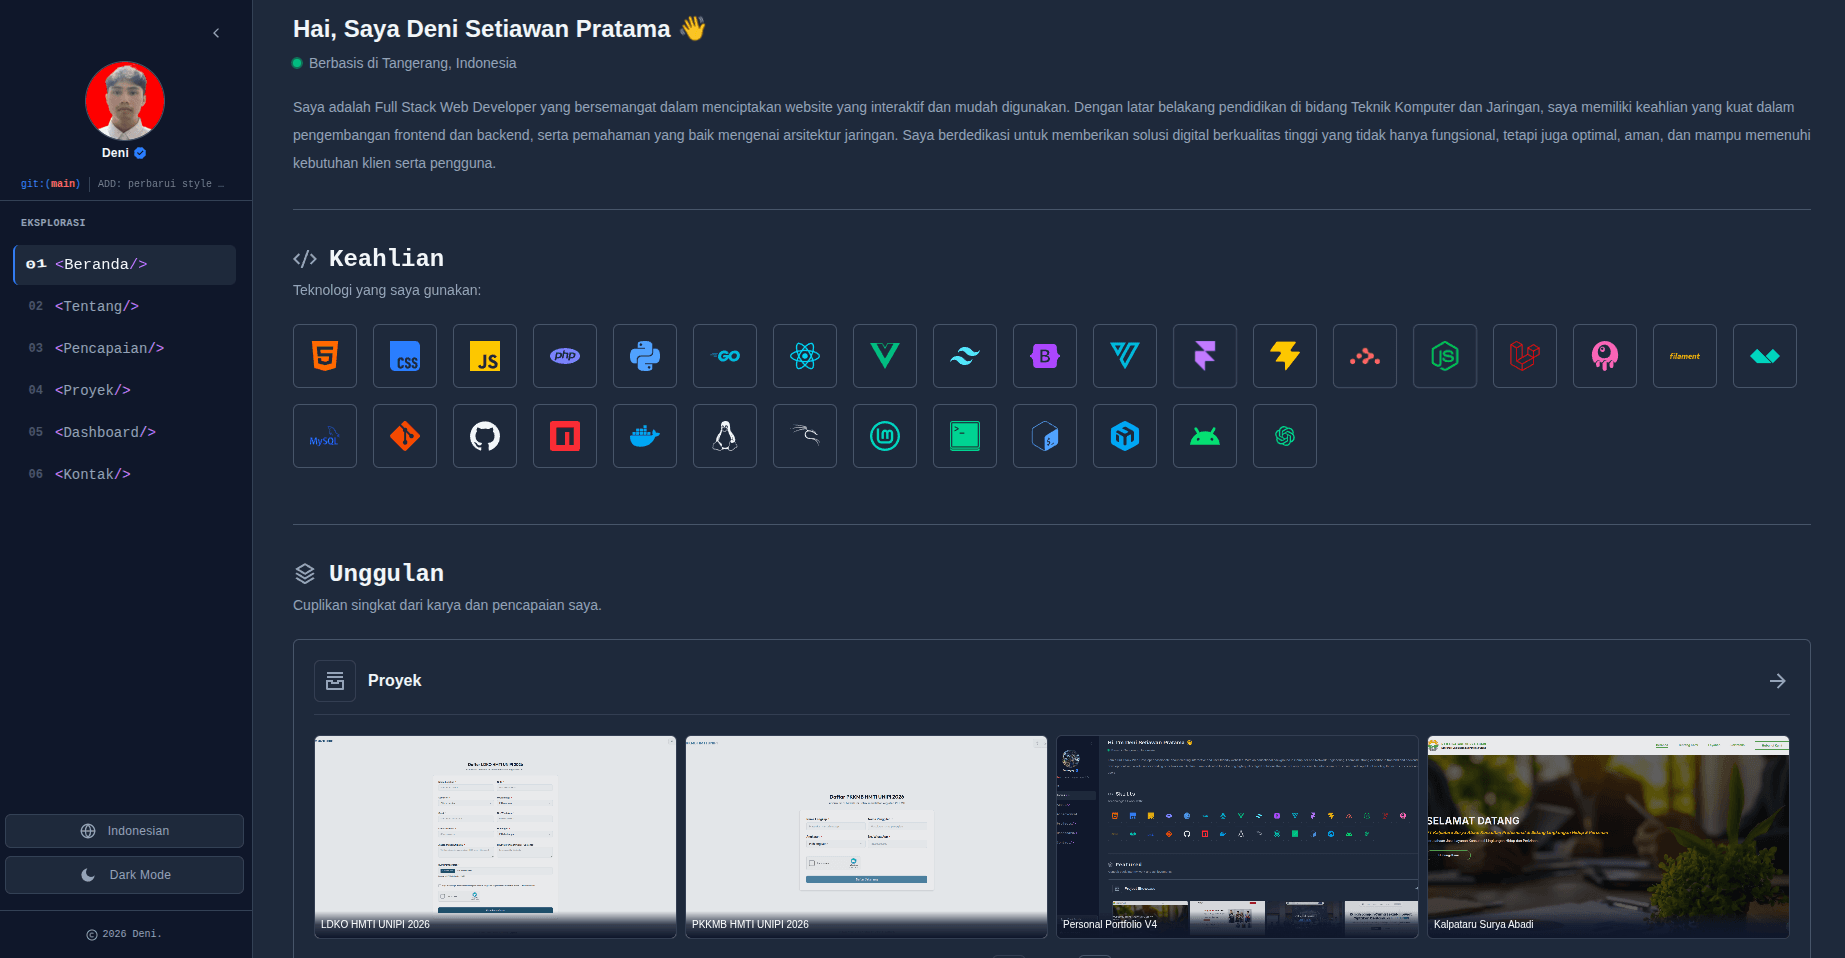Click the Android skill icon
This screenshot has width=1845, height=958.
click(x=1205, y=436)
